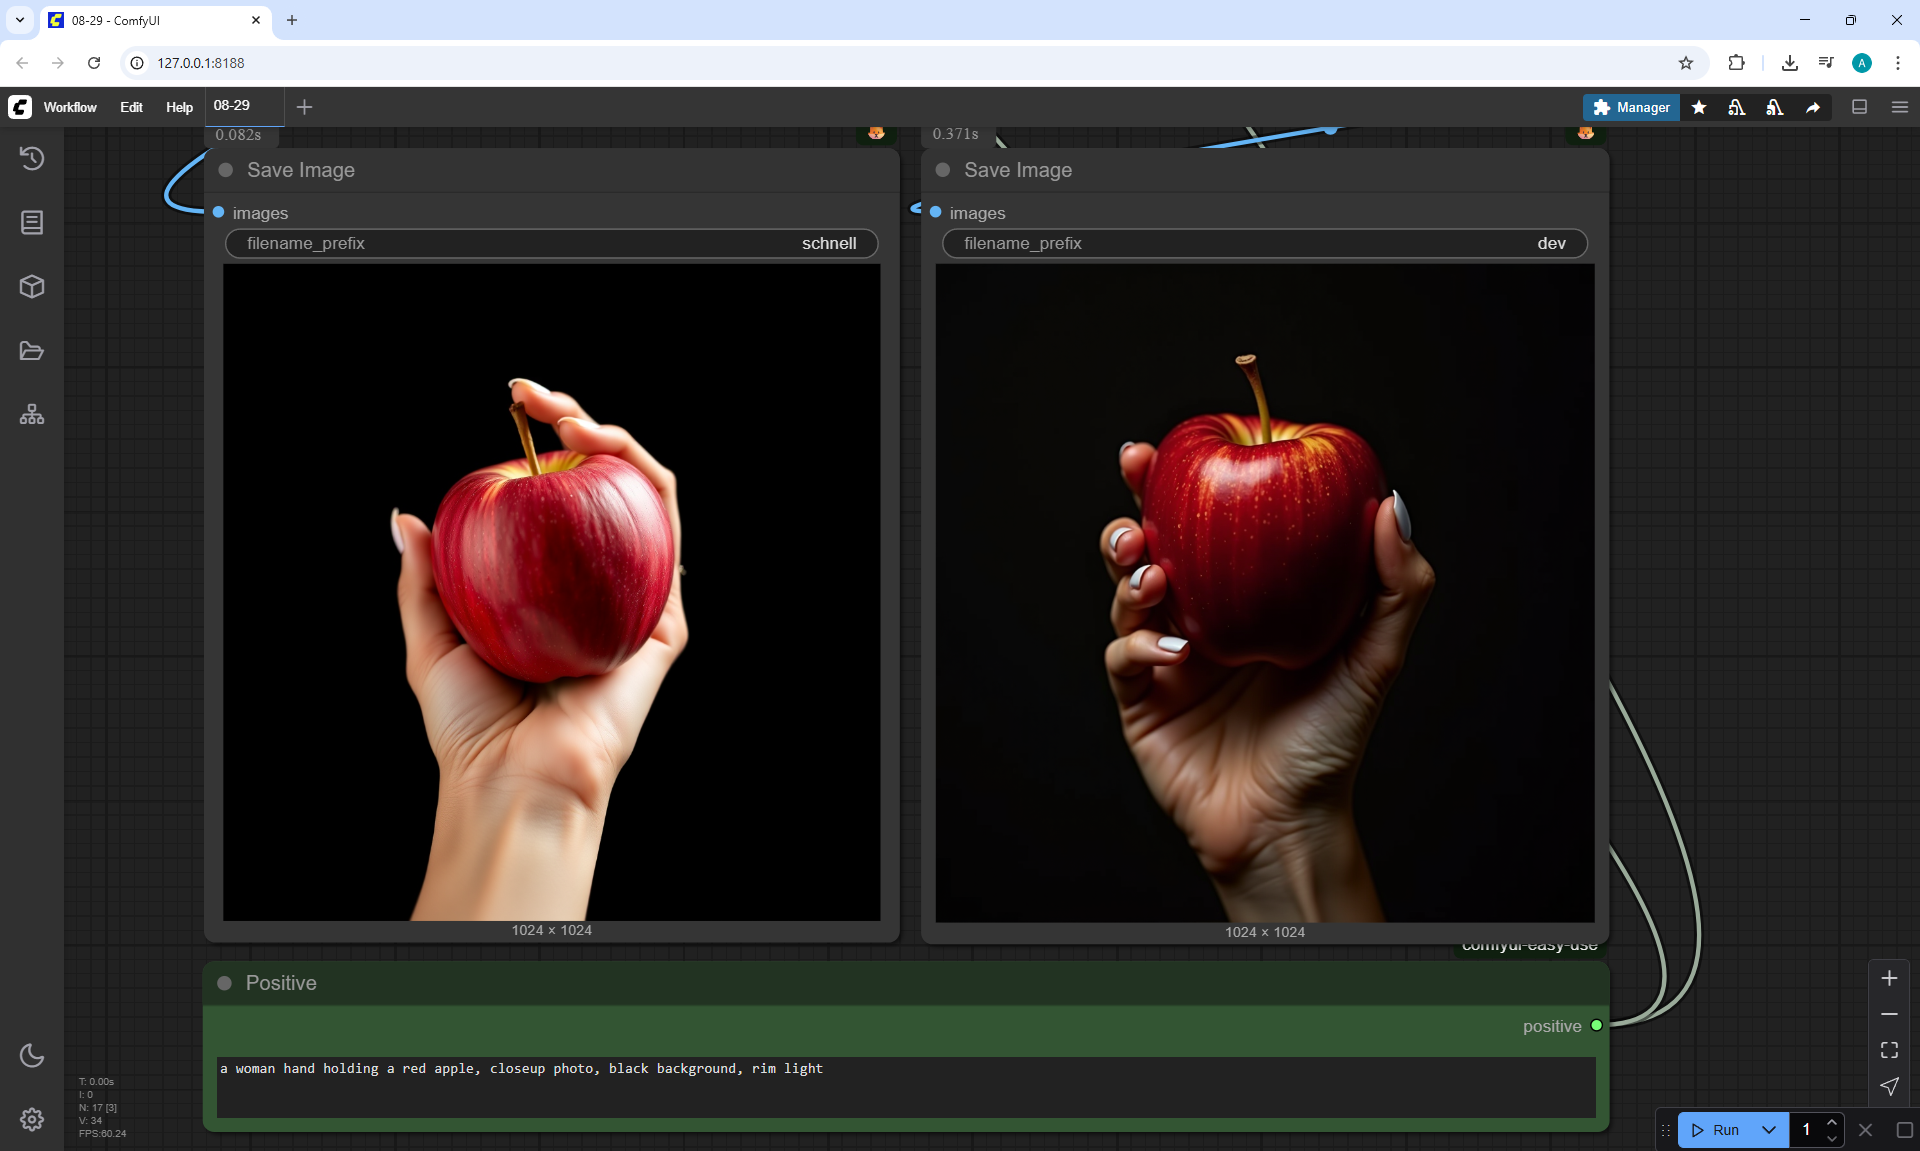Open the hamburger menu at top right
The image size is (1920, 1151).
pos(1900,107)
